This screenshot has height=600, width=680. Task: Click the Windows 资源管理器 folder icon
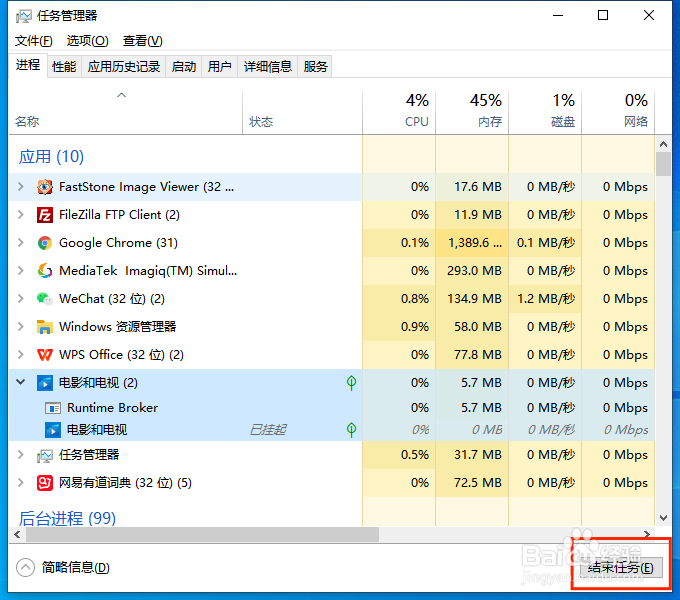[45, 327]
